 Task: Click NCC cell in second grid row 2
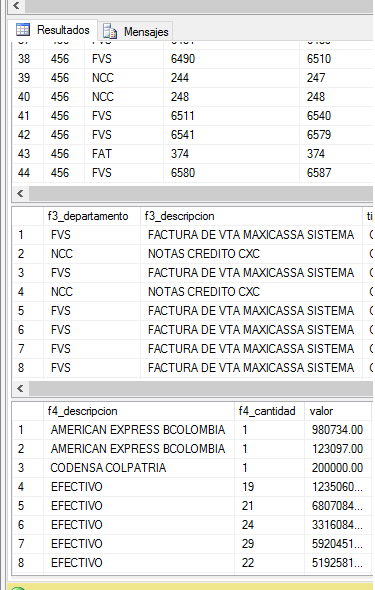coord(92,254)
